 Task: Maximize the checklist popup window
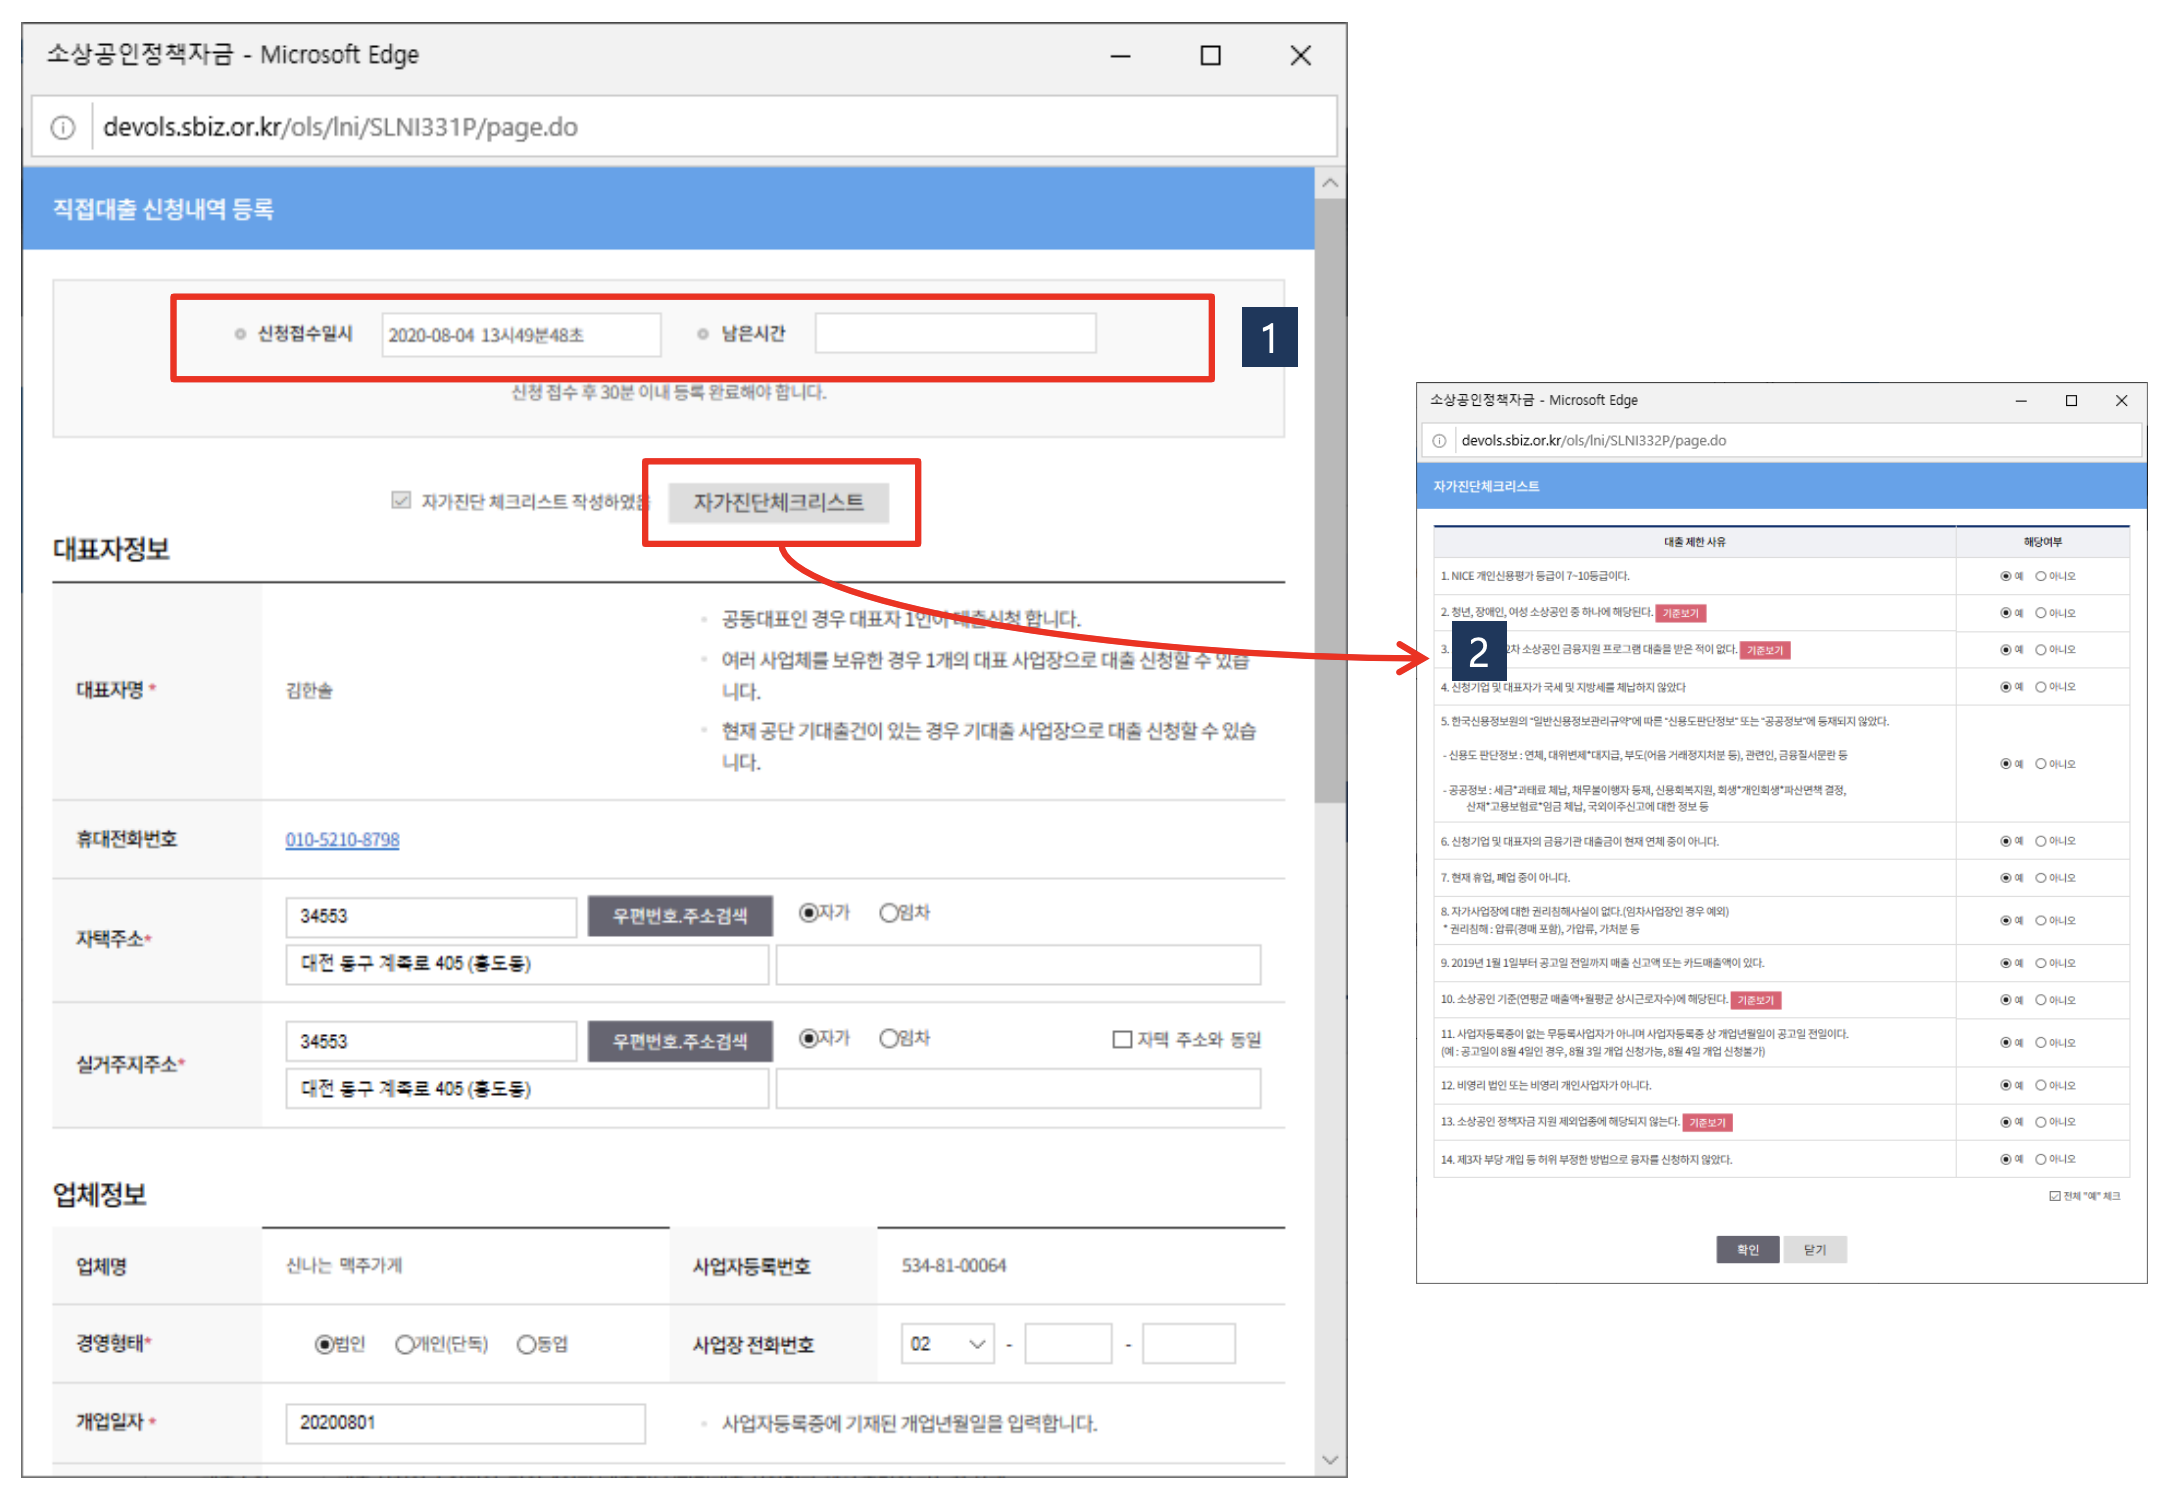click(2071, 401)
